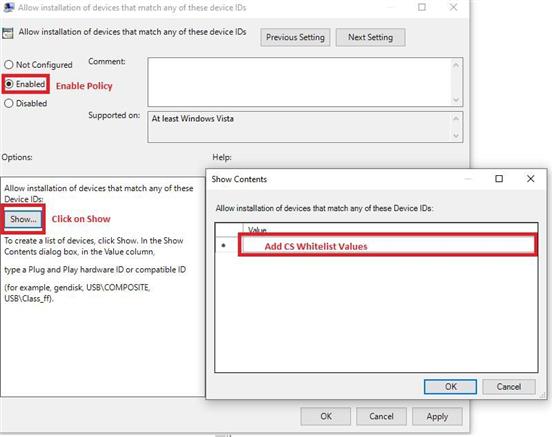This screenshot has width=552, height=437.
Task: Click the 'At least Windows Vista' text
Action: tap(193, 119)
